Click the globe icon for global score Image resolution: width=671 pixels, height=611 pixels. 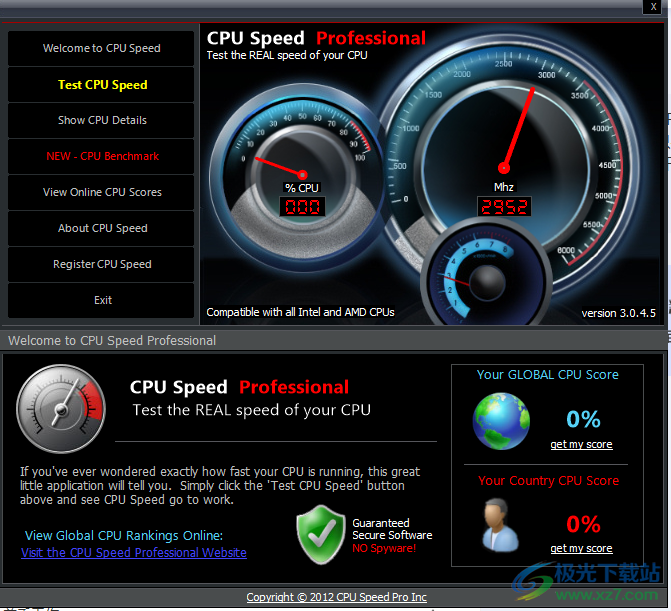pos(501,421)
